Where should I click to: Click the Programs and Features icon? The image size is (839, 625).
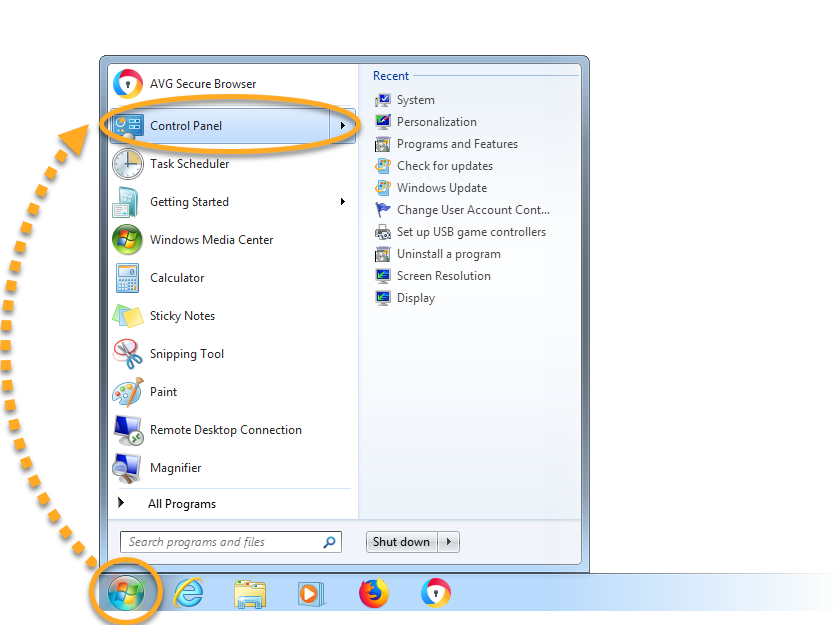coord(383,144)
